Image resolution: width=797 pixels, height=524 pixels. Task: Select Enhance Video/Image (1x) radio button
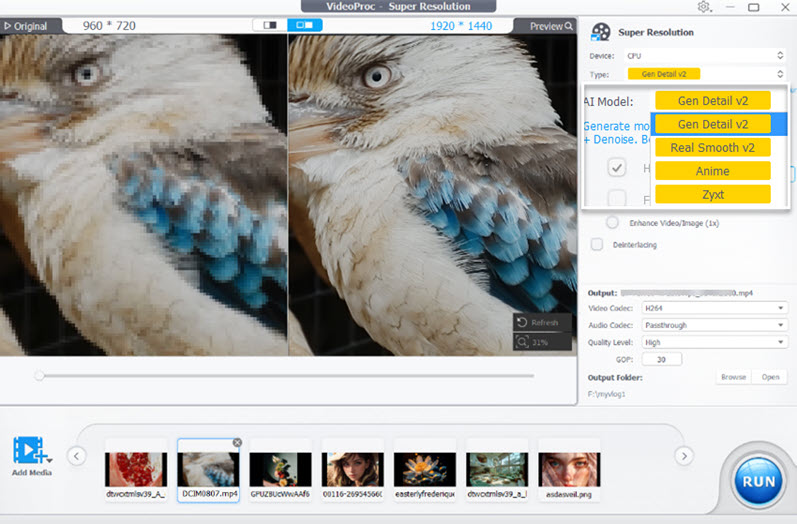[x=612, y=222]
